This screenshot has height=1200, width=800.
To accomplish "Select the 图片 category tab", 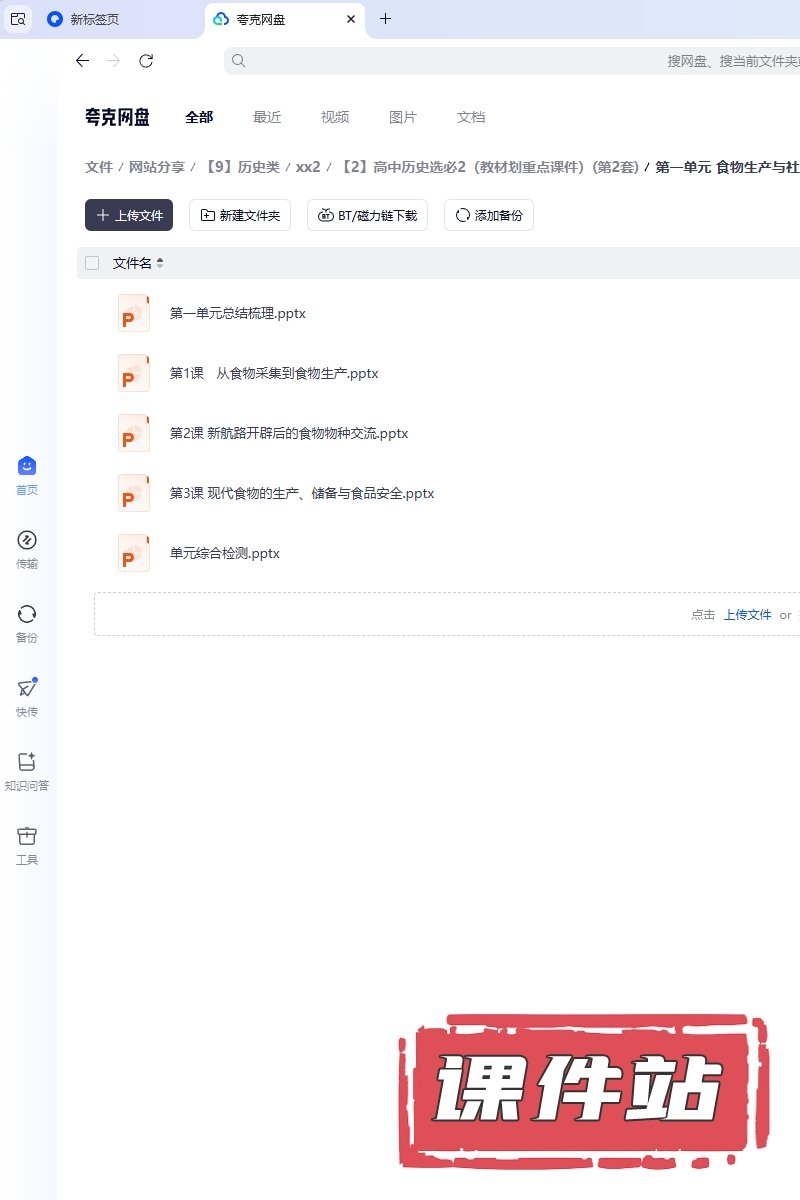I will (x=403, y=117).
